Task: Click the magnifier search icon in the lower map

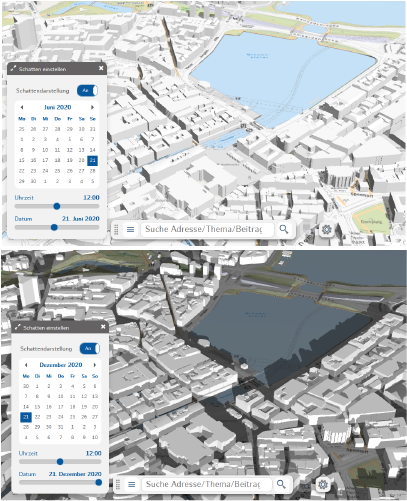Action: coord(282,484)
